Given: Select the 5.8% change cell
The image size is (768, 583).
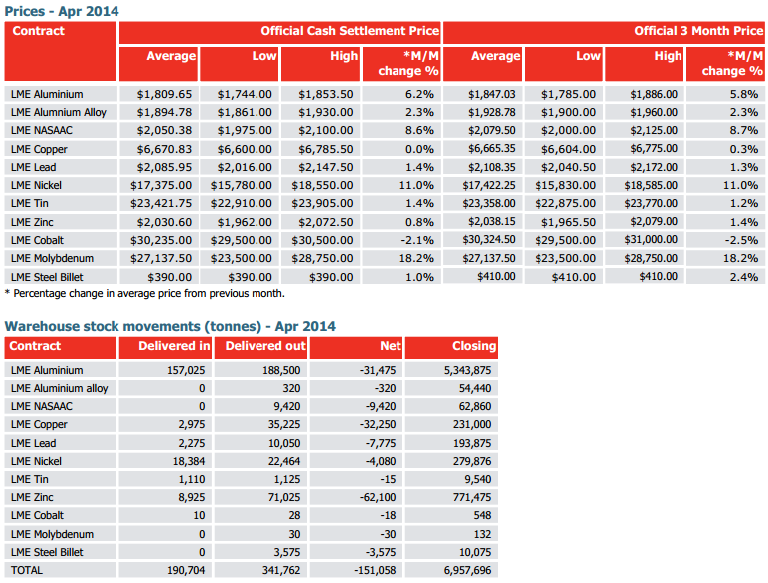Looking at the screenshot, I should 744,94.
